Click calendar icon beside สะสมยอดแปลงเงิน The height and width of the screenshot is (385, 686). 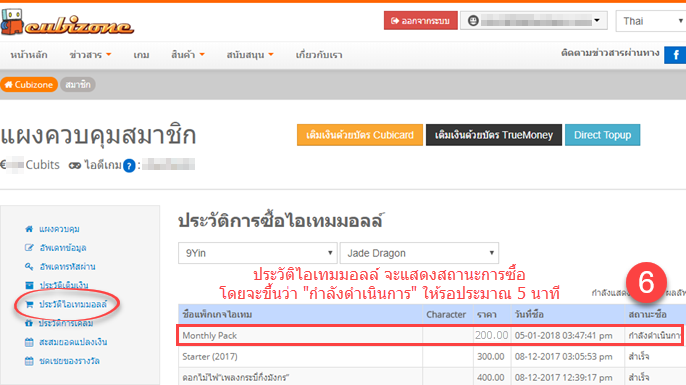tap(29, 342)
